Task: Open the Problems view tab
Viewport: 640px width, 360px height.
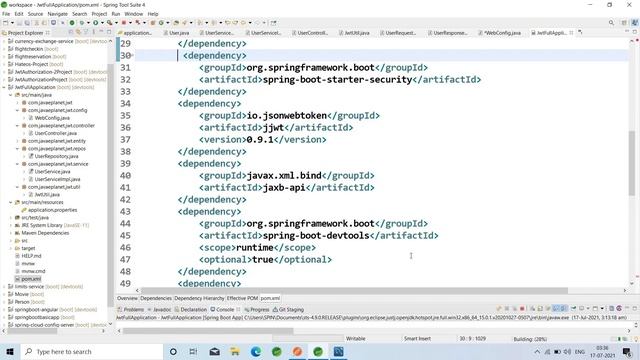Action: (131, 309)
